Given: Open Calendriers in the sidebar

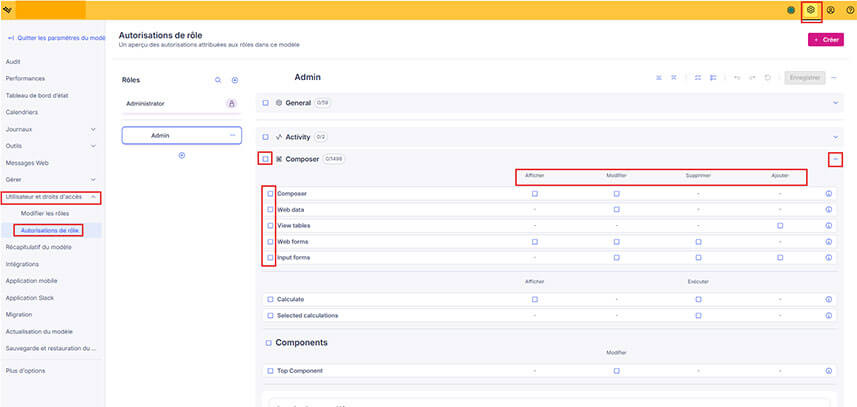Looking at the screenshot, I should 22,113.
